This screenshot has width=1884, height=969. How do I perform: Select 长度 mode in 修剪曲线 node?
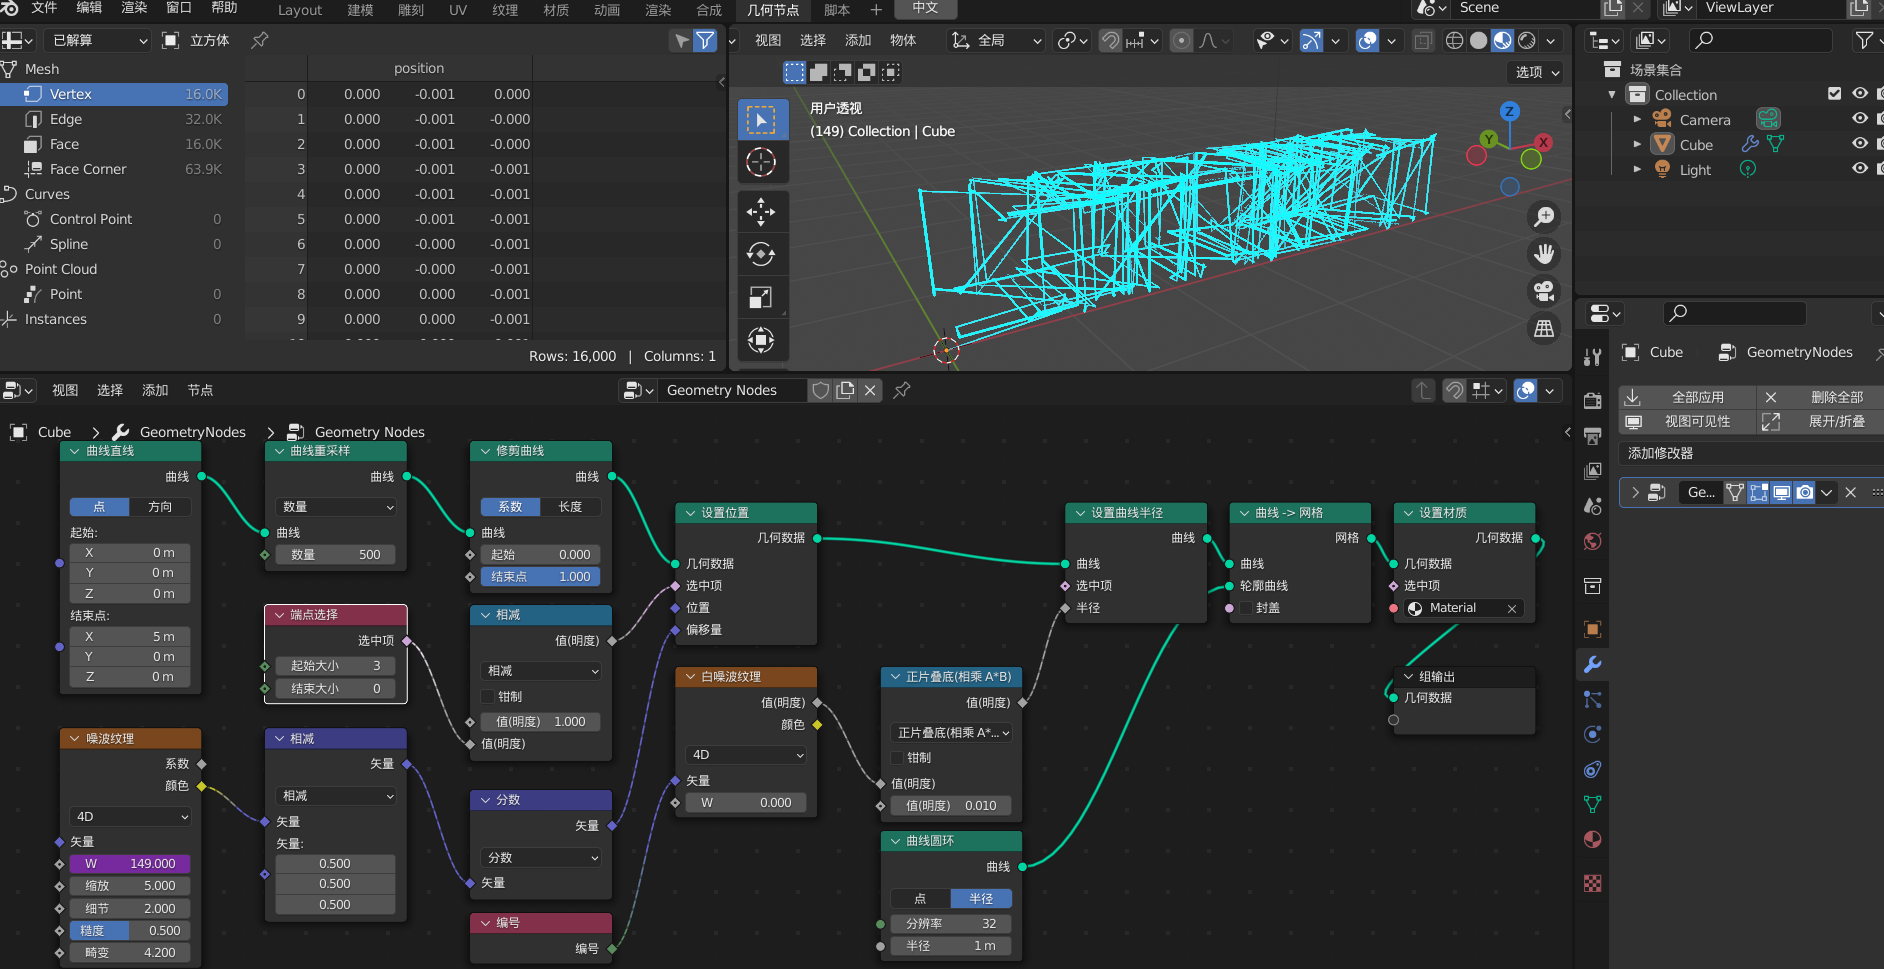[570, 507]
